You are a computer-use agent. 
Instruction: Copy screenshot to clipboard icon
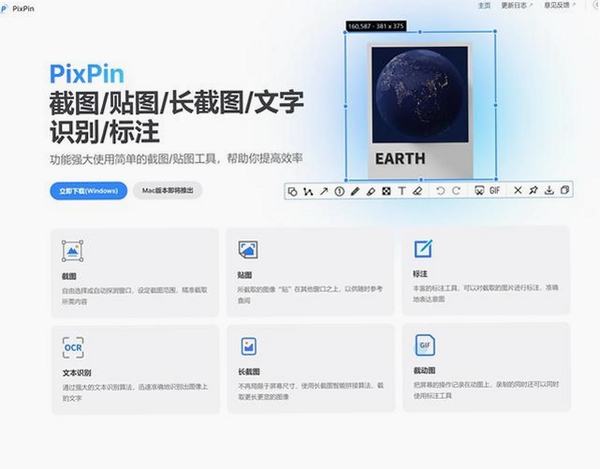click(x=565, y=190)
